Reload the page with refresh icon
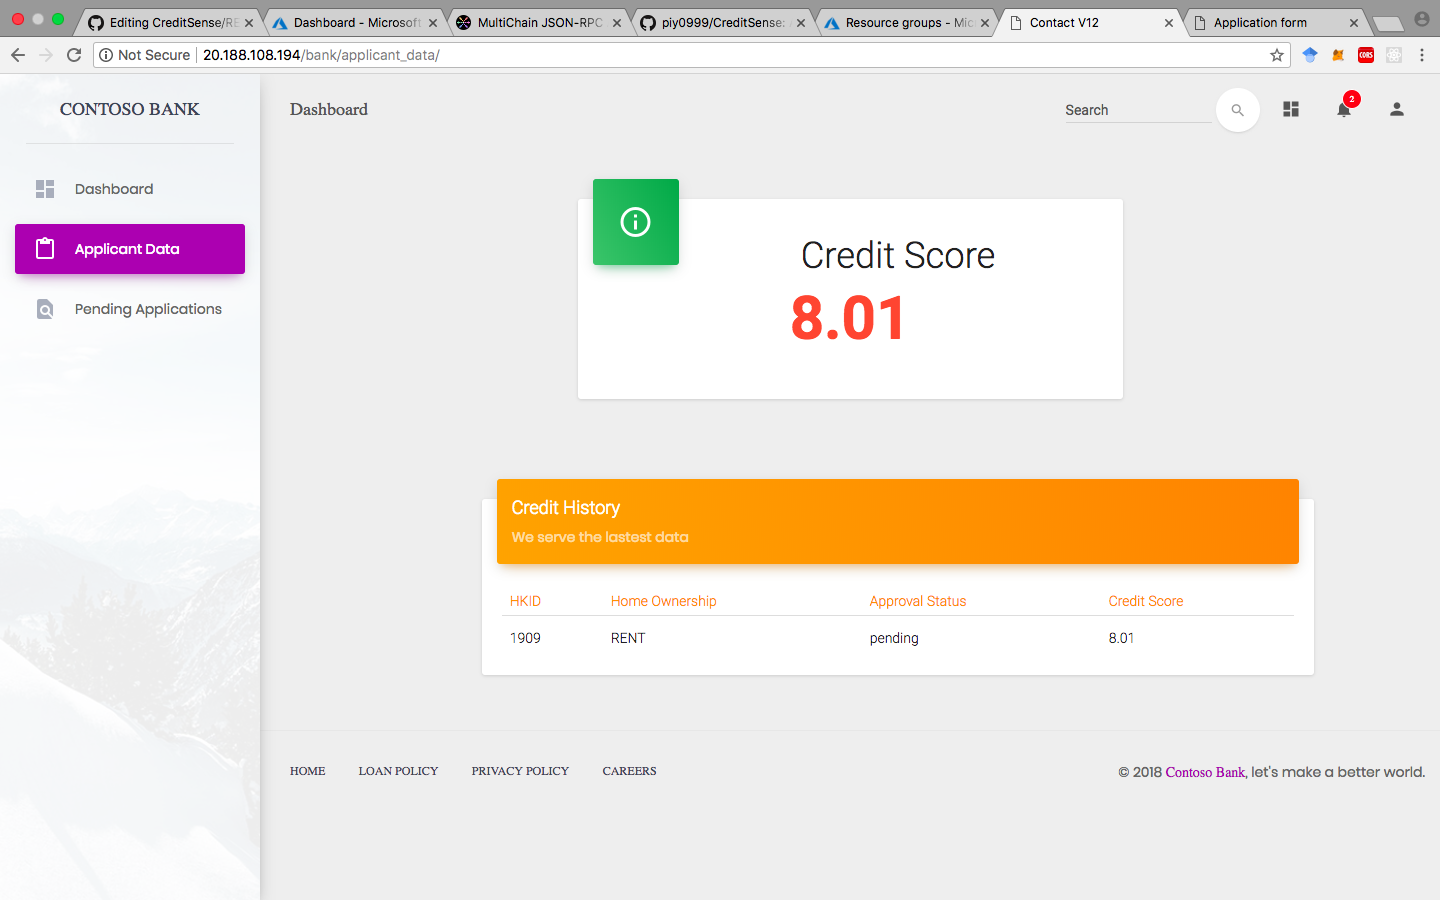The height and width of the screenshot is (900, 1440). [74, 55]
